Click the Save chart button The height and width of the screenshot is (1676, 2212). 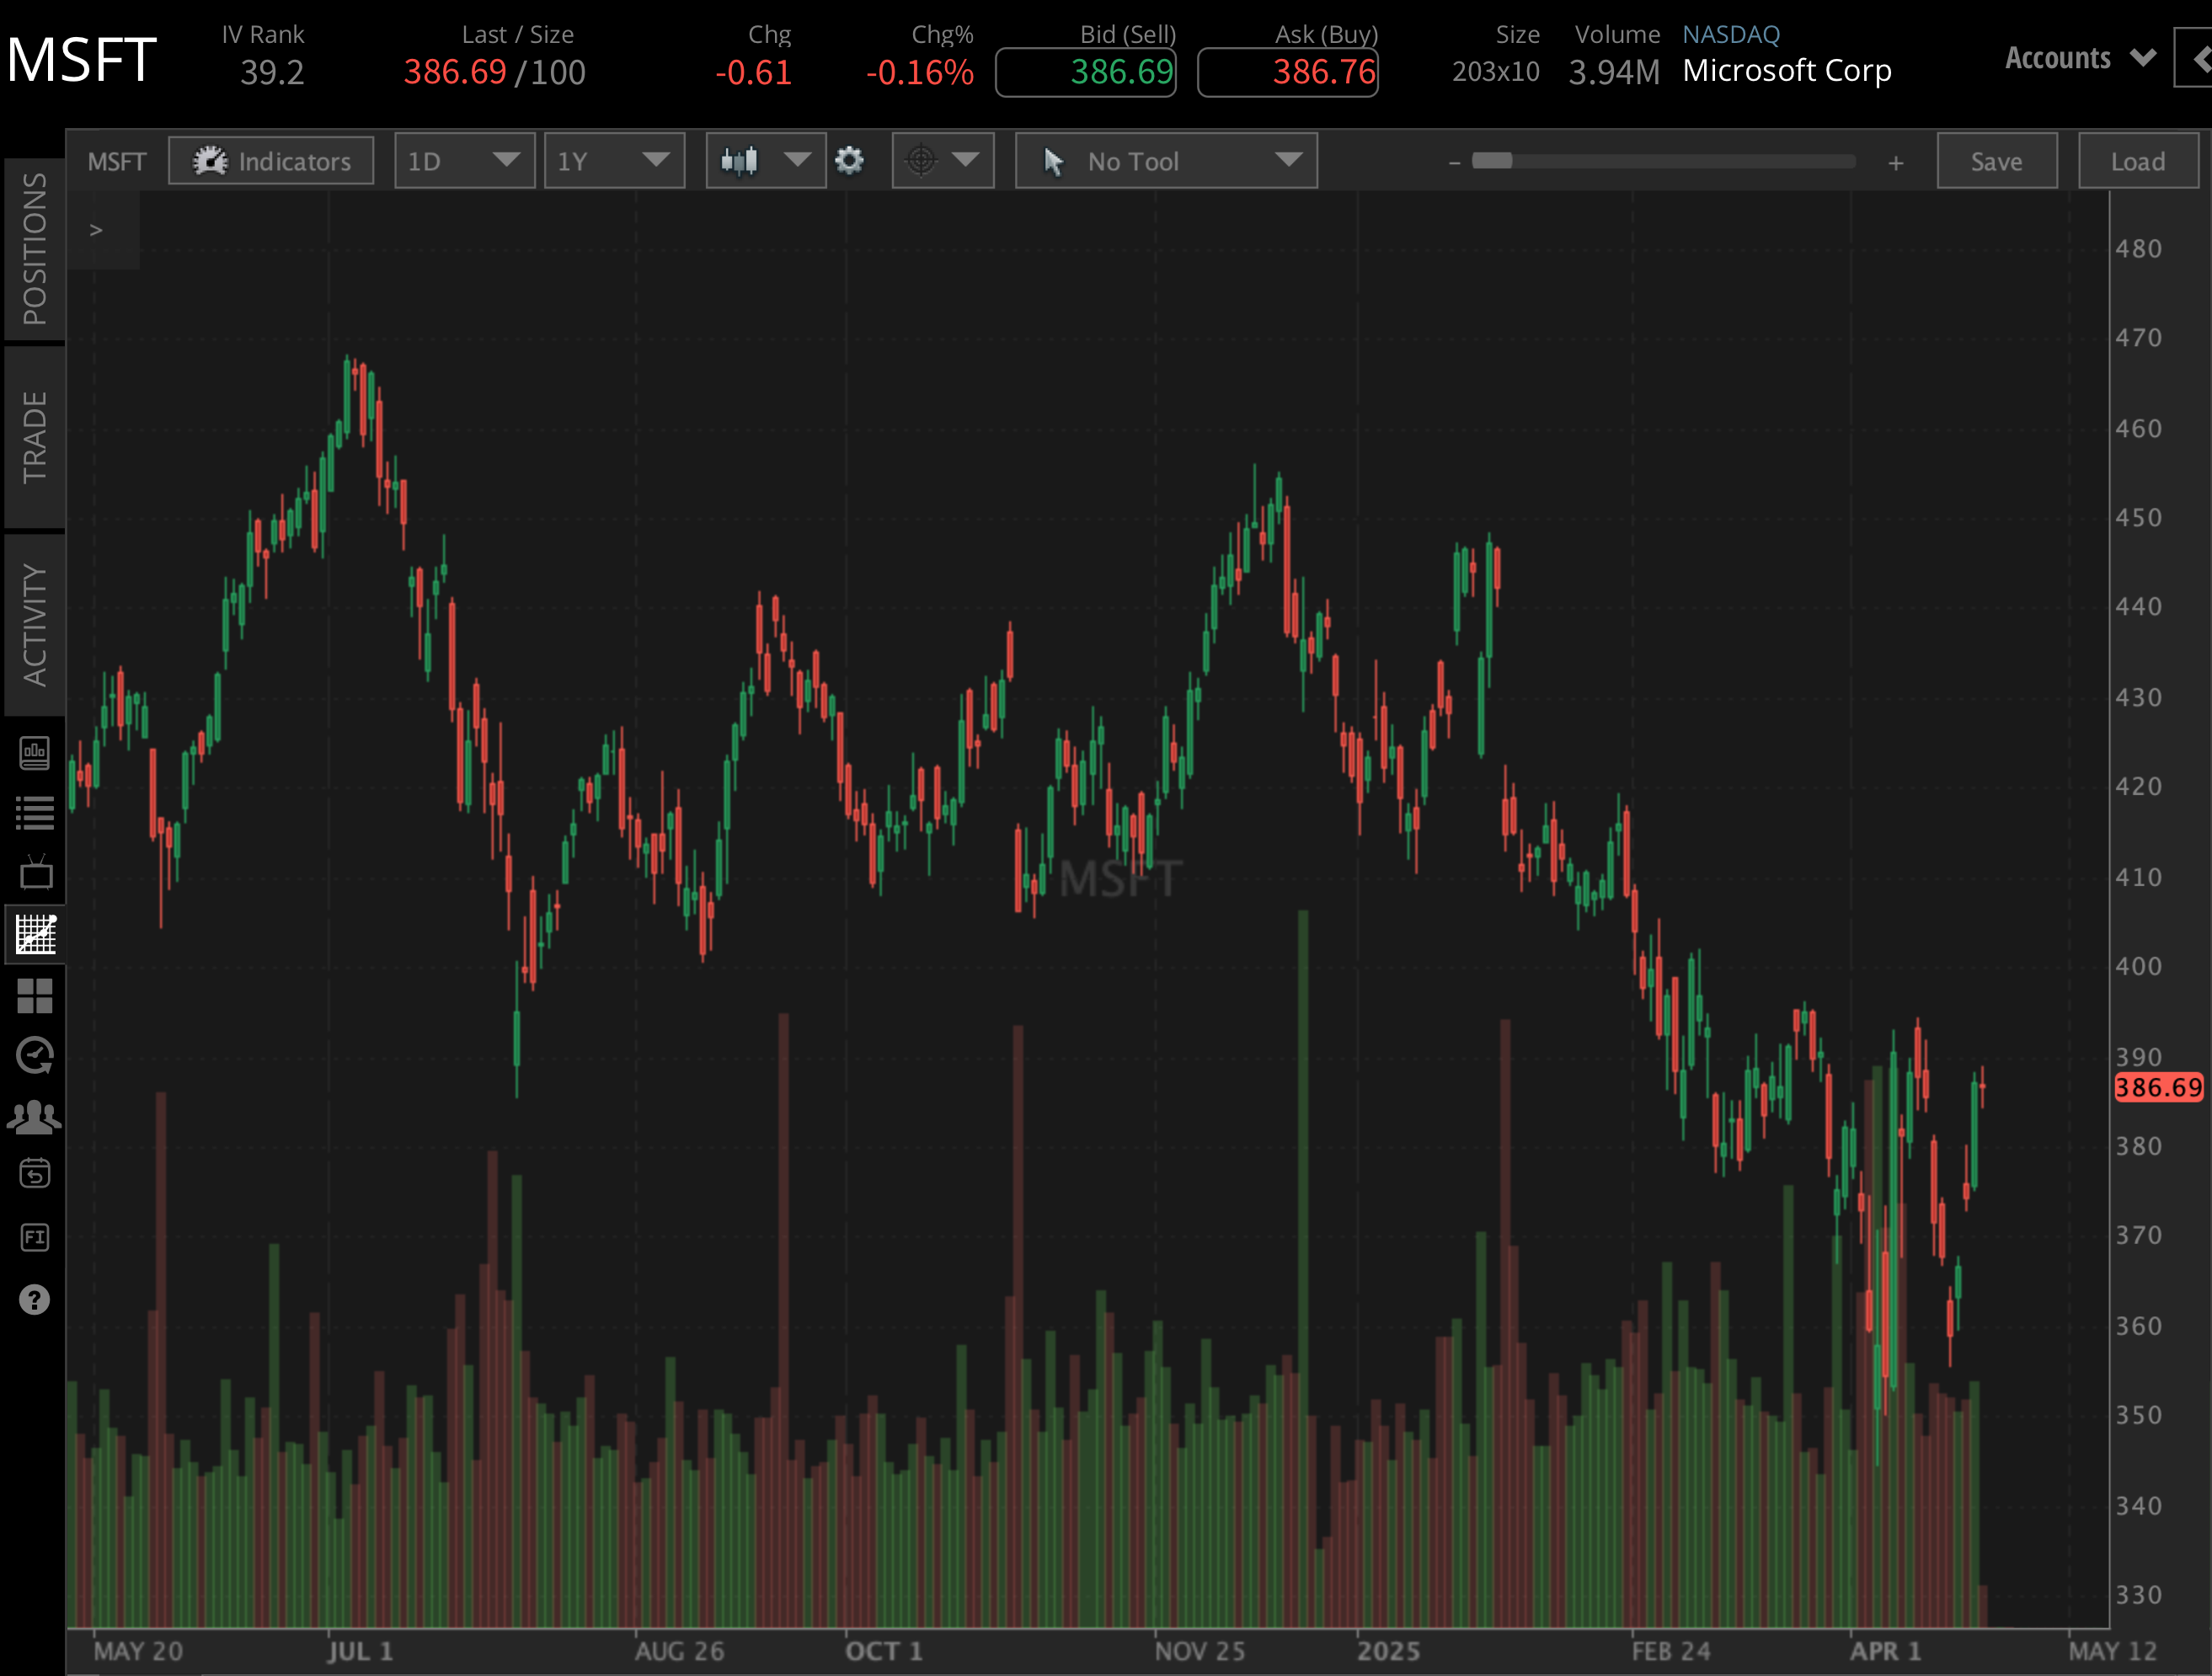pyautogui.click(x=1996, y=160)
